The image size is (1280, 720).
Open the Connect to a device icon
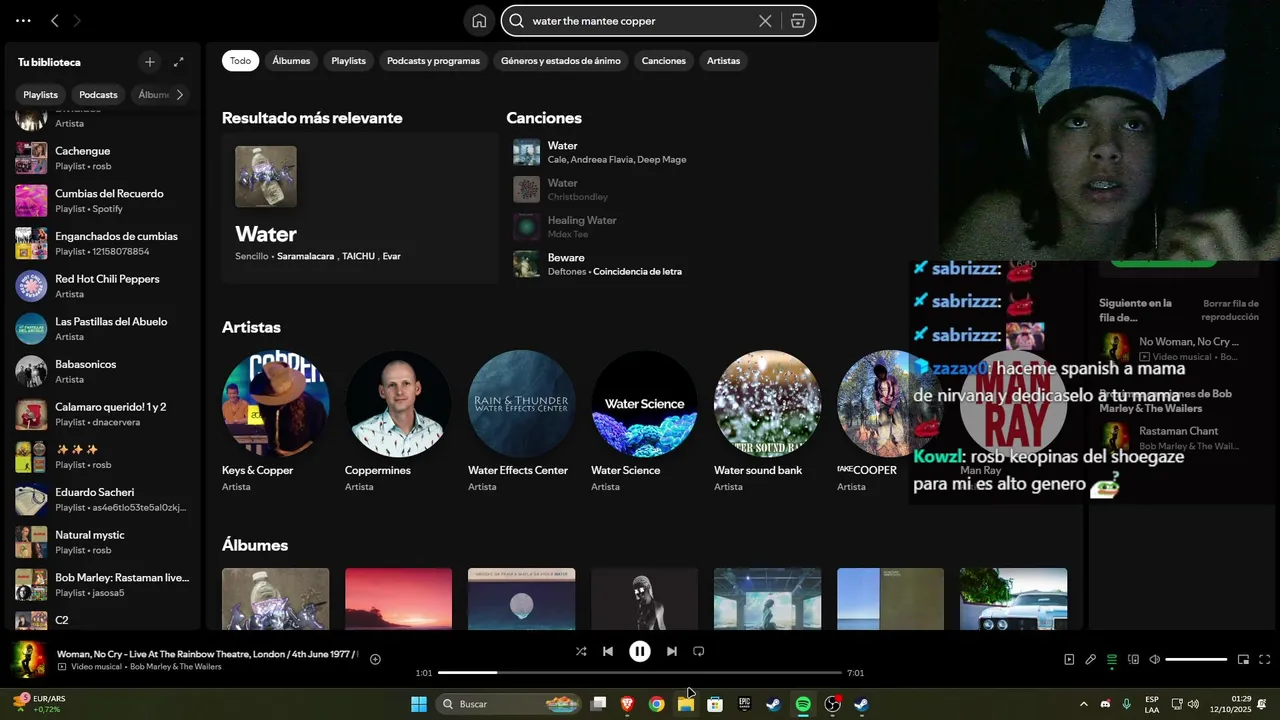1133,659
